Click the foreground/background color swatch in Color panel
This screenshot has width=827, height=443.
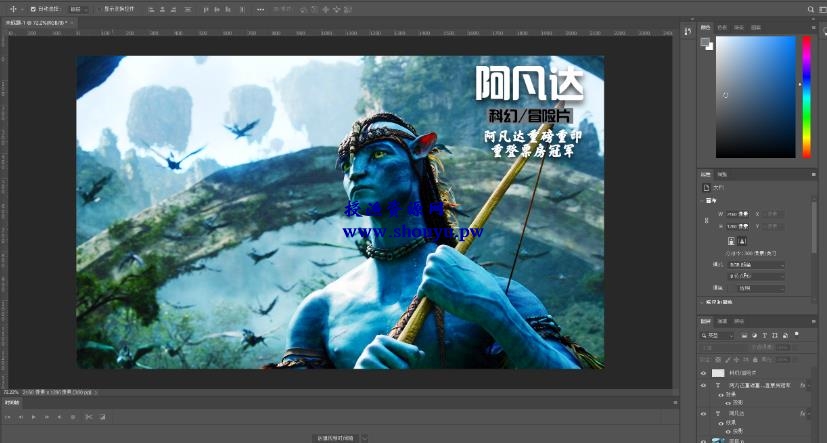(x=705, y=42)
